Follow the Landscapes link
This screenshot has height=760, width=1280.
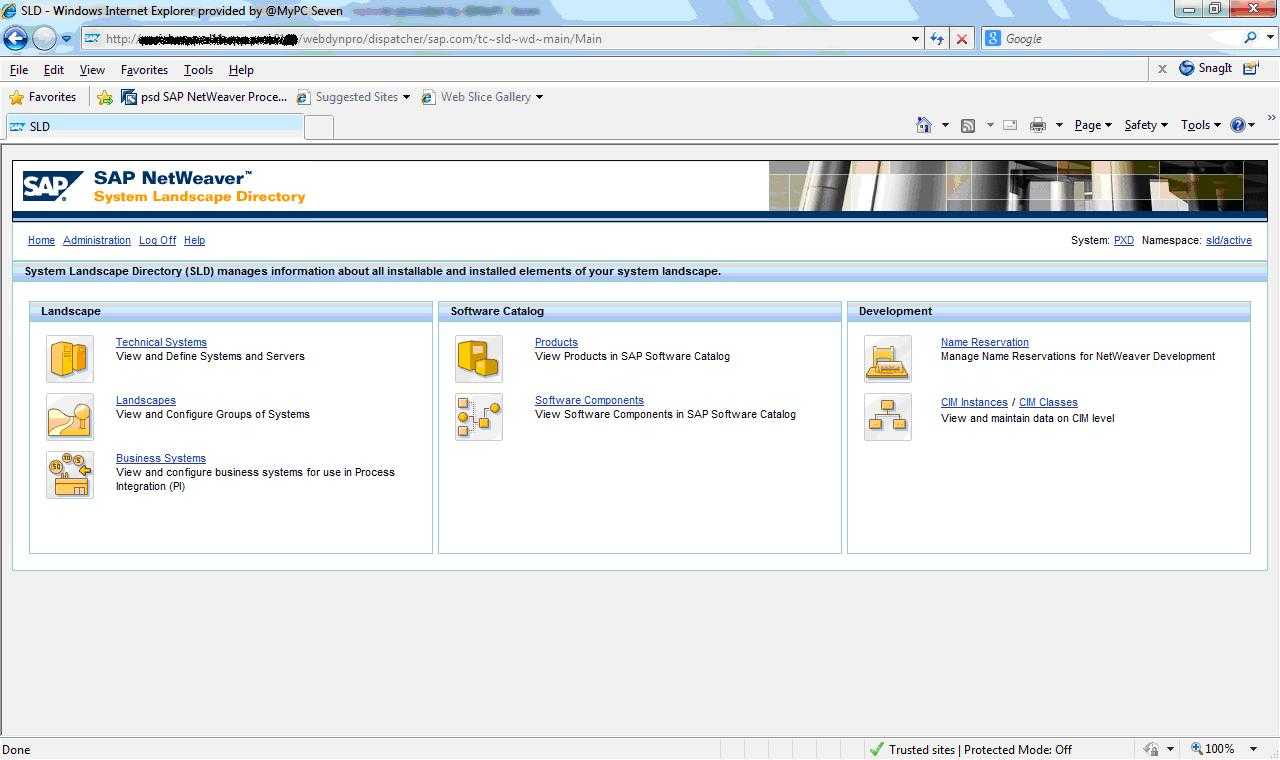(146, 400)
